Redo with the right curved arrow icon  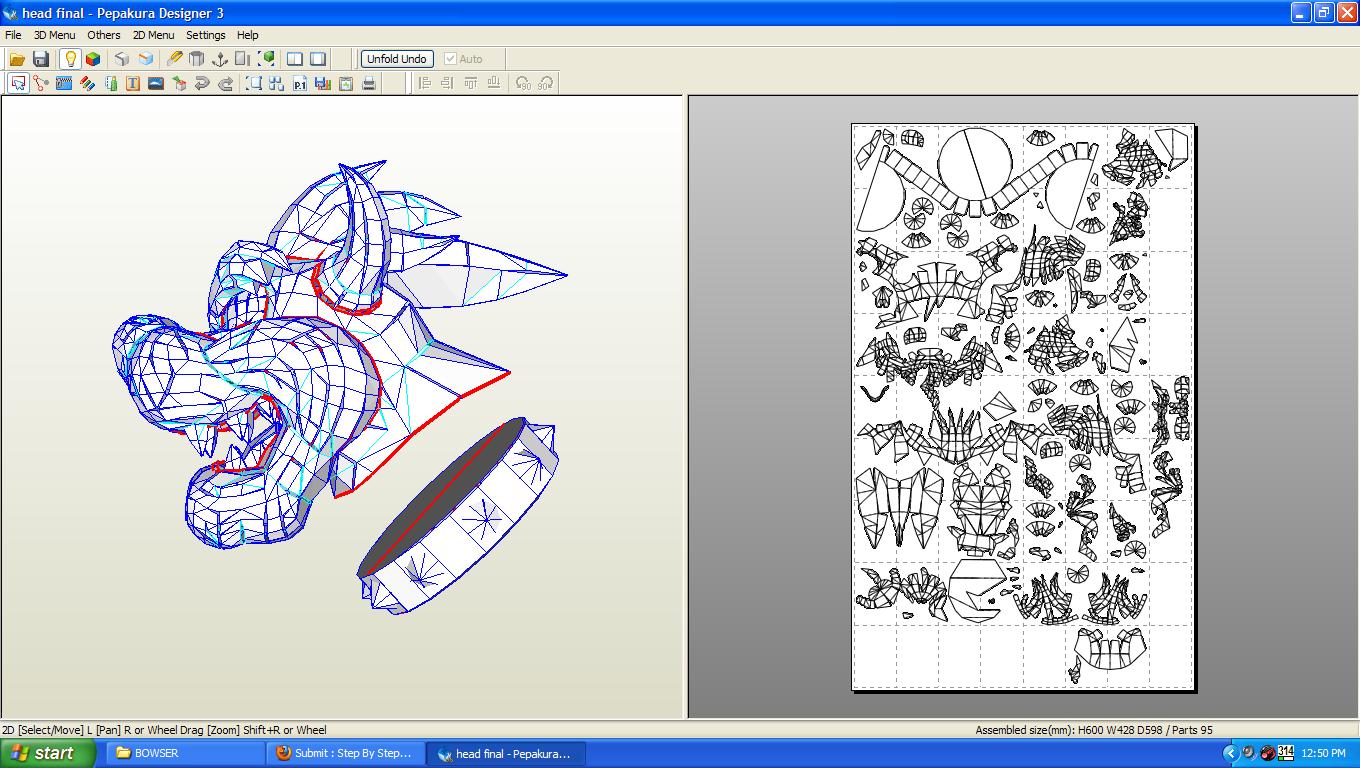pos(225,83)
